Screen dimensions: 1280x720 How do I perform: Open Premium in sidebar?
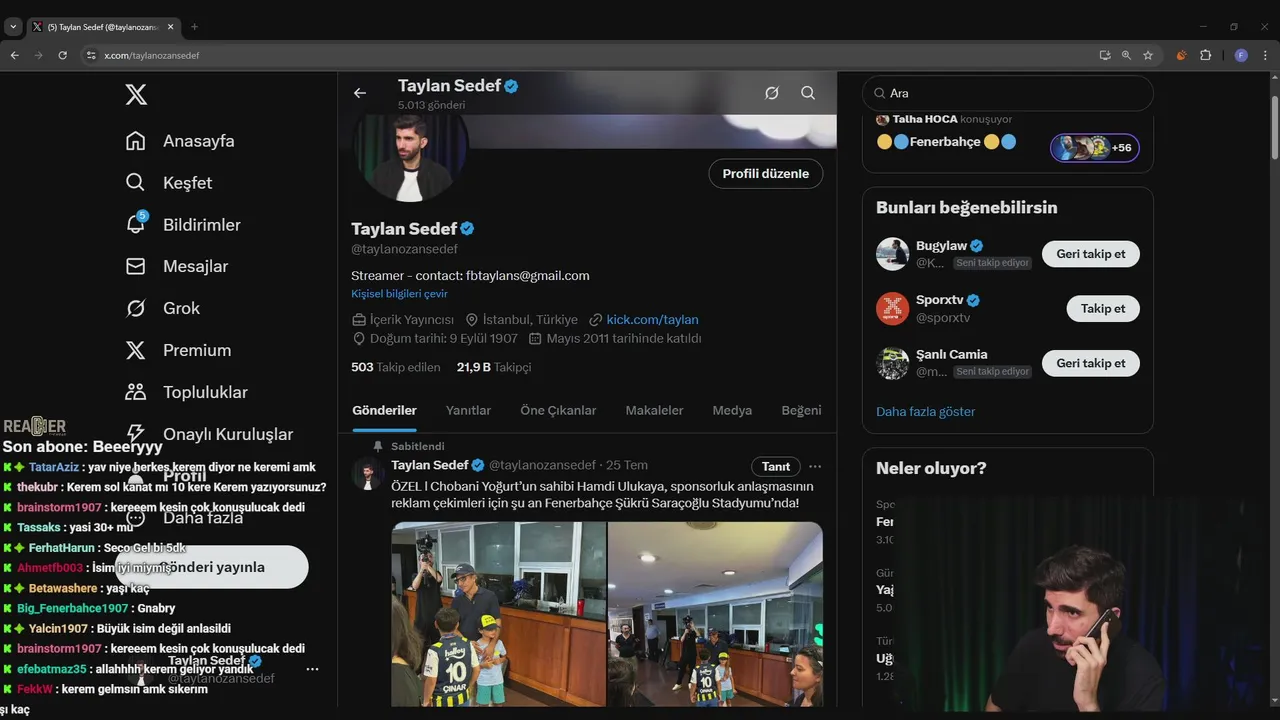pos(178,351)
